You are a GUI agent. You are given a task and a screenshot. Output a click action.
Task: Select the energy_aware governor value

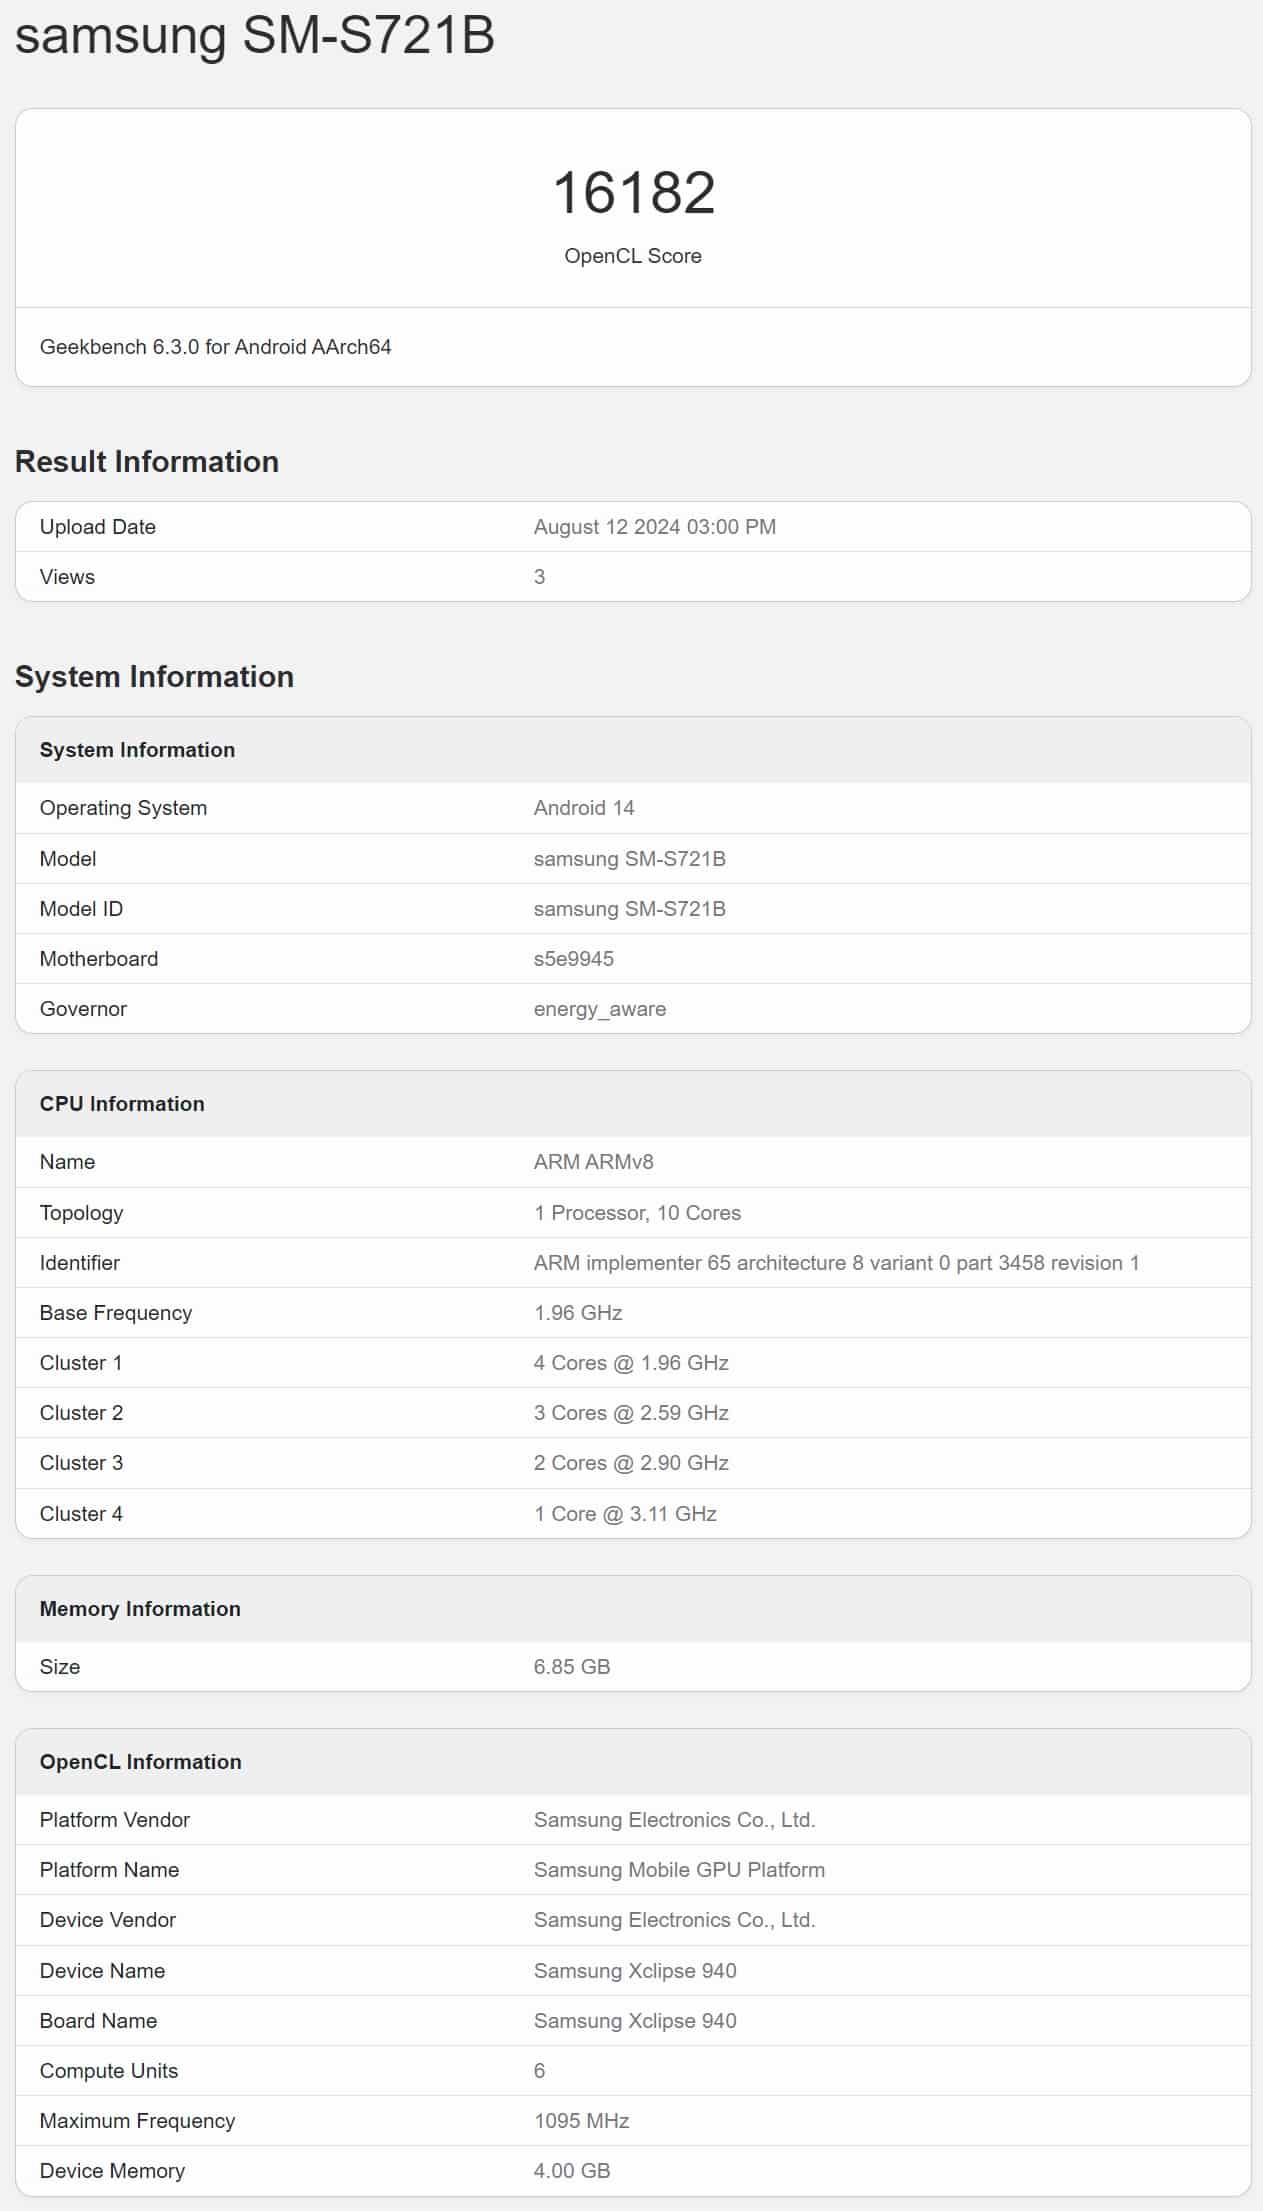600,1009
